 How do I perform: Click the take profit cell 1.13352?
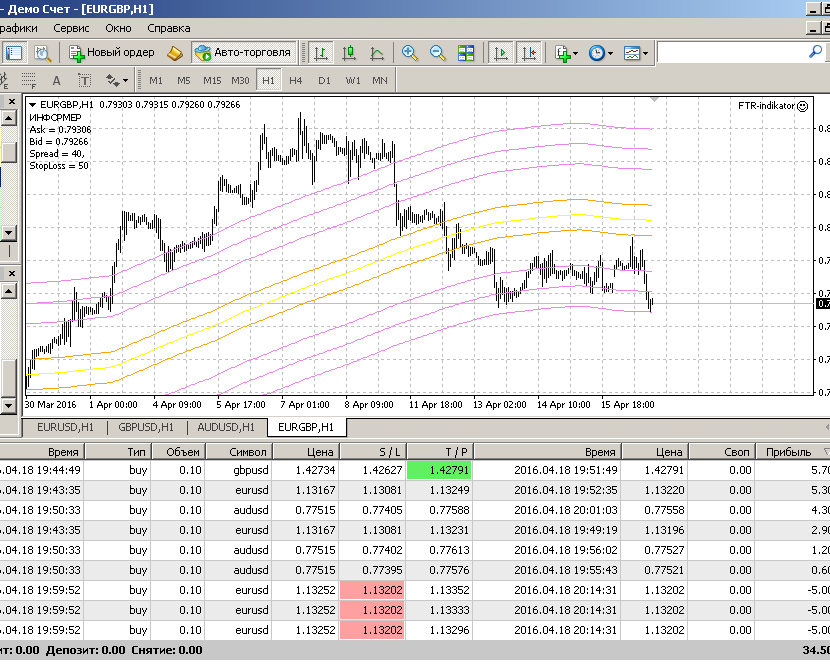[439, 590]
